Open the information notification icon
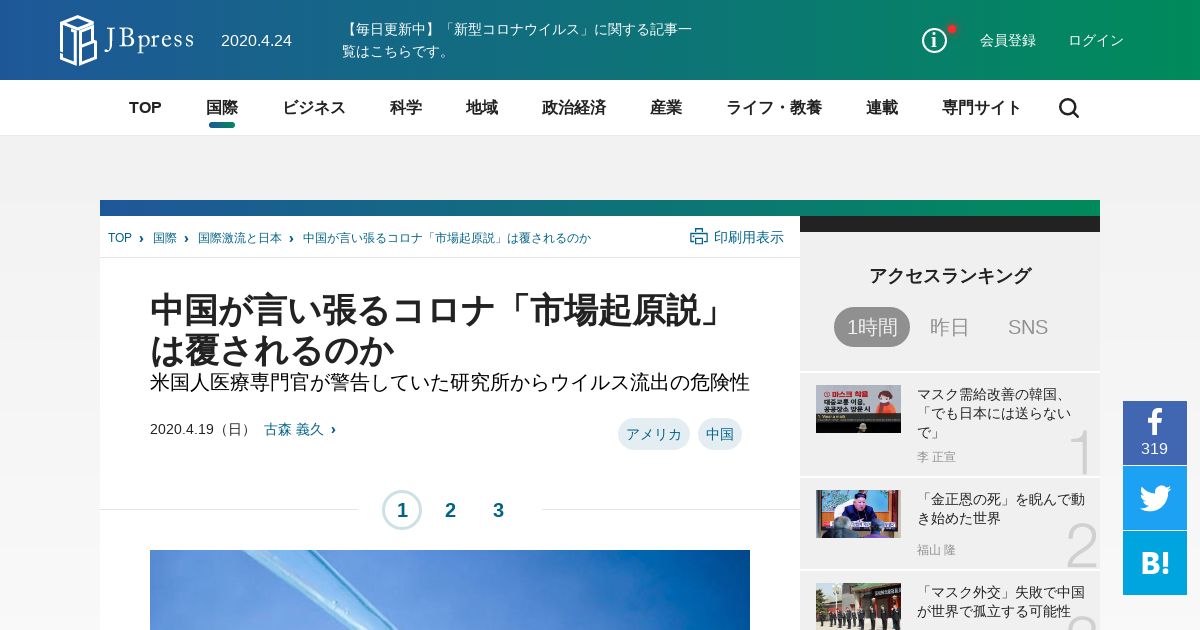Viewport: 1200px width, 630px height. 935,40
